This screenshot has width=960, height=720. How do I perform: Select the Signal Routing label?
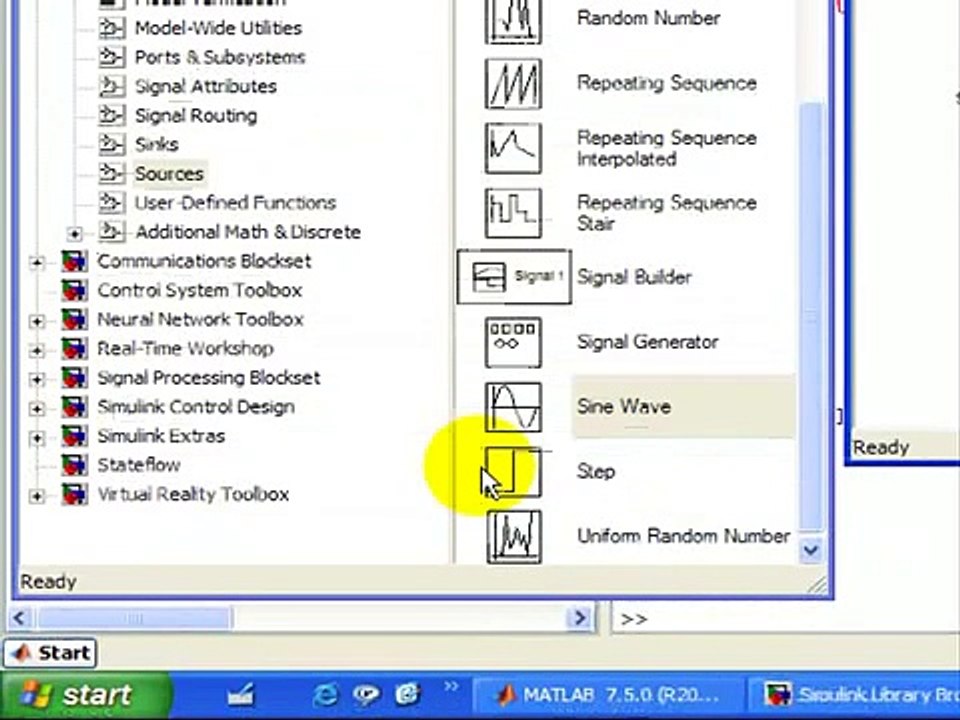click(x=196, y=116)
